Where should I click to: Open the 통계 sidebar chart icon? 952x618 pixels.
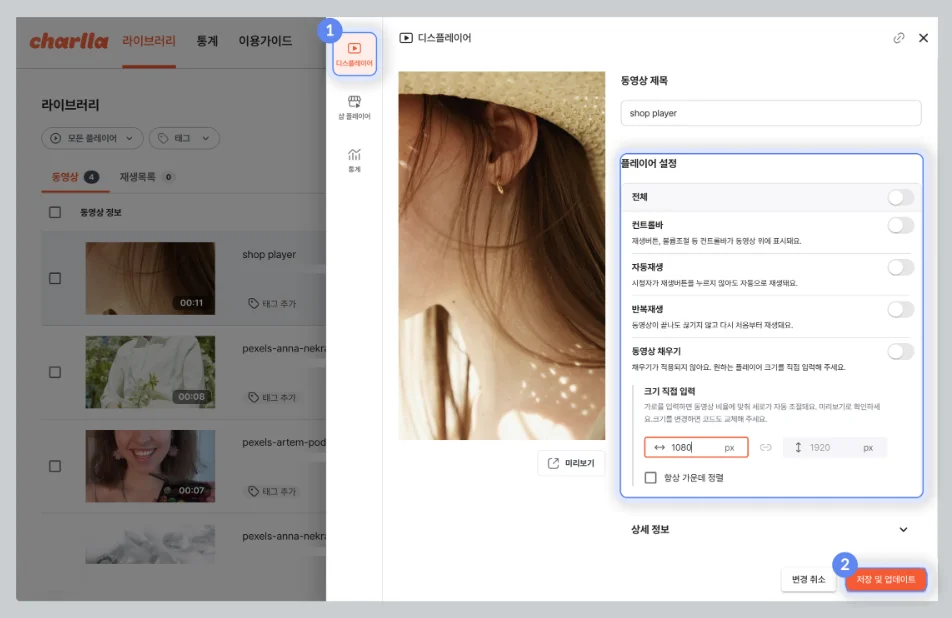tap(354, 160)
